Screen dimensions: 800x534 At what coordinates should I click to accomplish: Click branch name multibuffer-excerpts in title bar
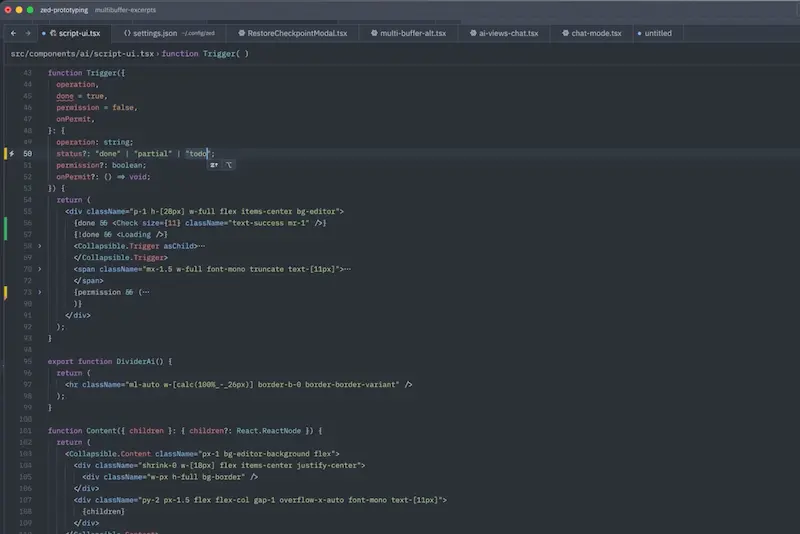(x=126, y=10)
